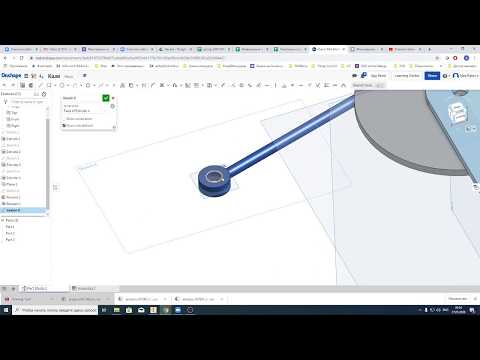Viewport: 480px width, 360px height.
Task: Select the Line sketch tool
Action: (x=41, y=85)
